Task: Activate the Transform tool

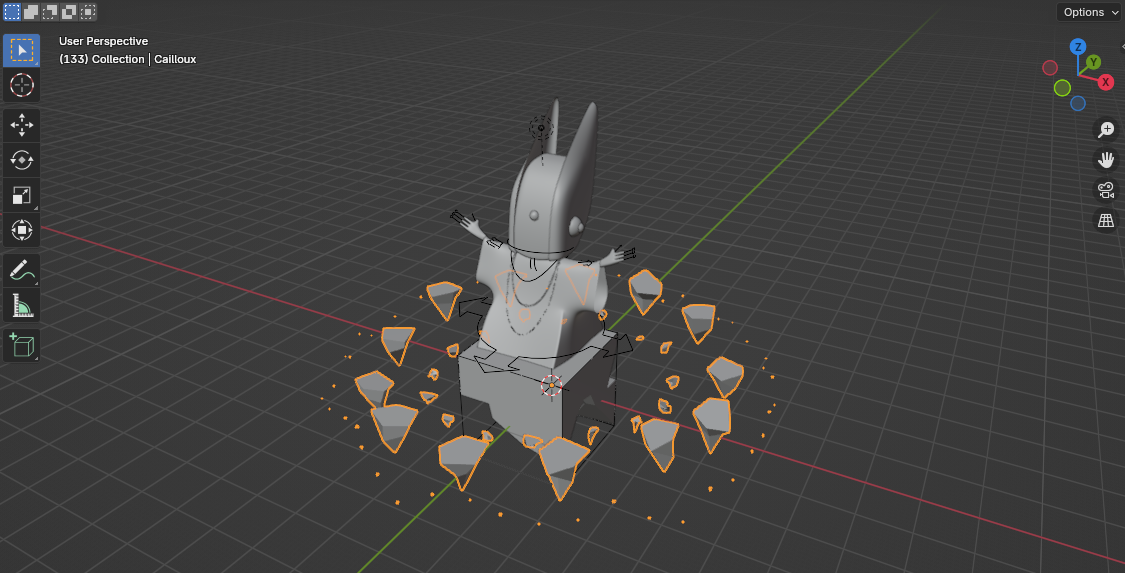Action: click(x=22, y=230)
